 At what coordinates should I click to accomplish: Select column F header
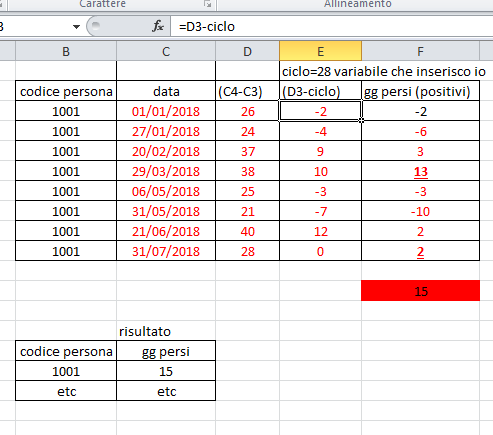420,51
